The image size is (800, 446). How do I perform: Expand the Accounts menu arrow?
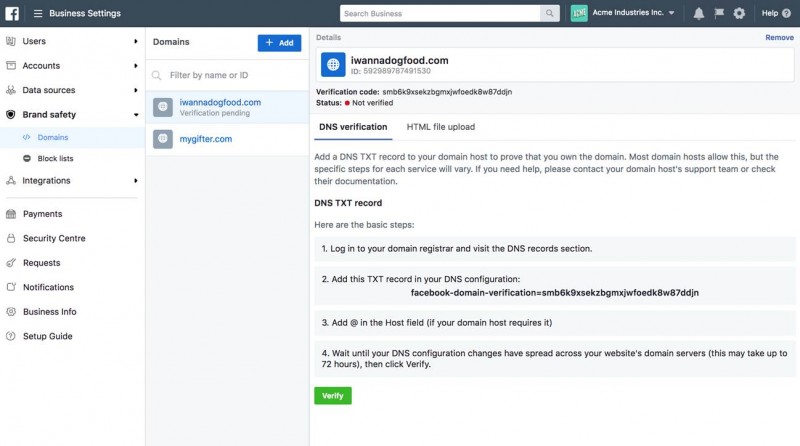136,66
